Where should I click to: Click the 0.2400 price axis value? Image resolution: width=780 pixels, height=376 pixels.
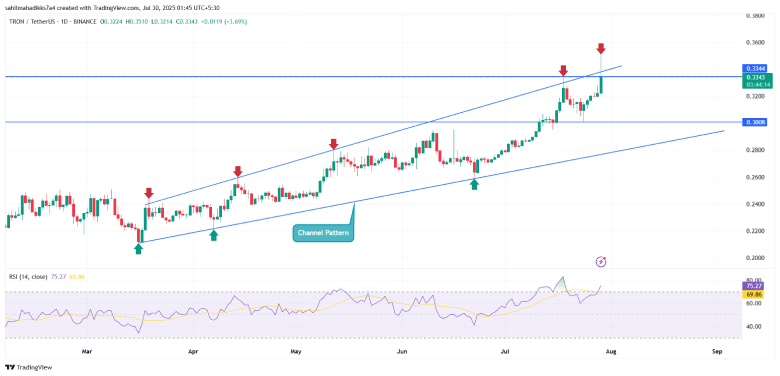pyautogui.click(x=755, y=204)
